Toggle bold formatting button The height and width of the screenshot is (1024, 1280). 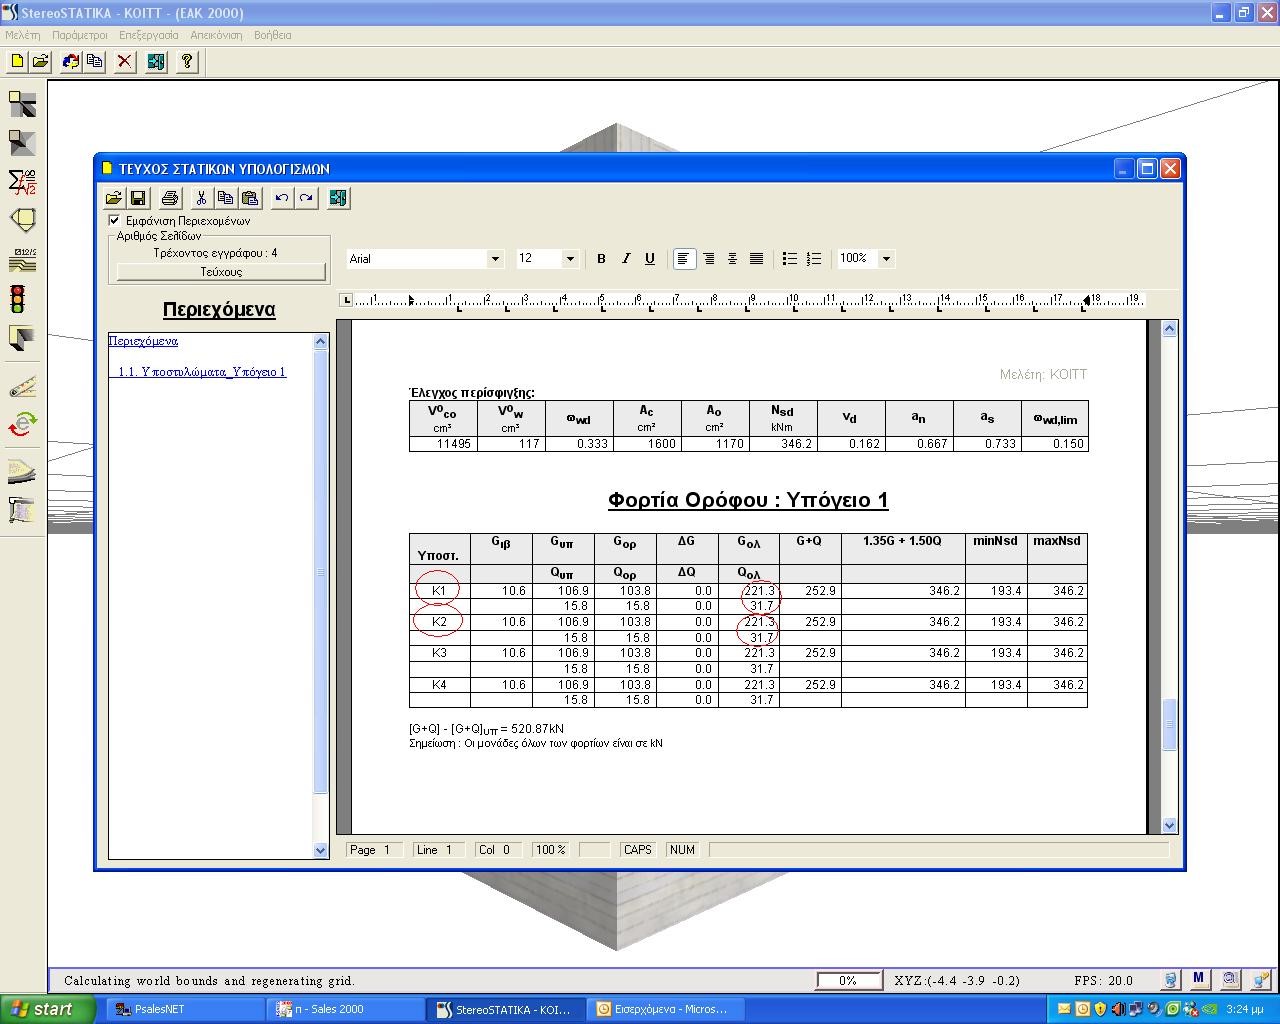tap(601, 258)
